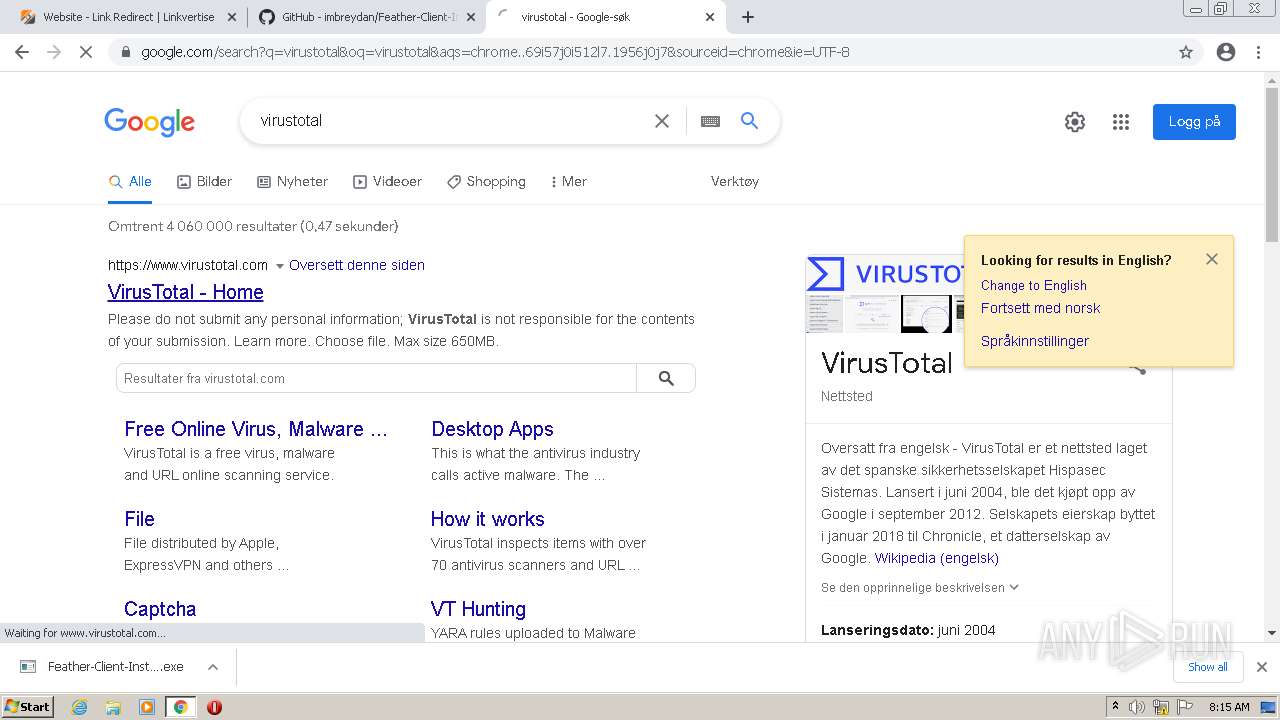The image size is (1280, 720).
Task: Submit the Google search with magnifier icon
Action: (x=749, y=121)
